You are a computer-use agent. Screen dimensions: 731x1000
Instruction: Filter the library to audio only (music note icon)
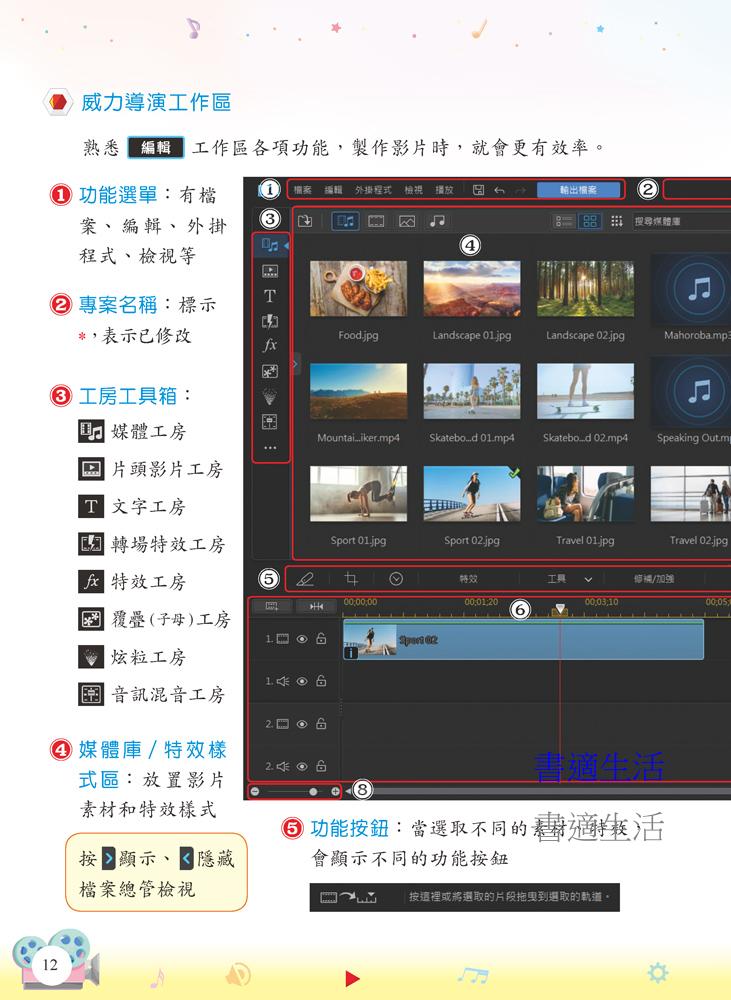438,221
